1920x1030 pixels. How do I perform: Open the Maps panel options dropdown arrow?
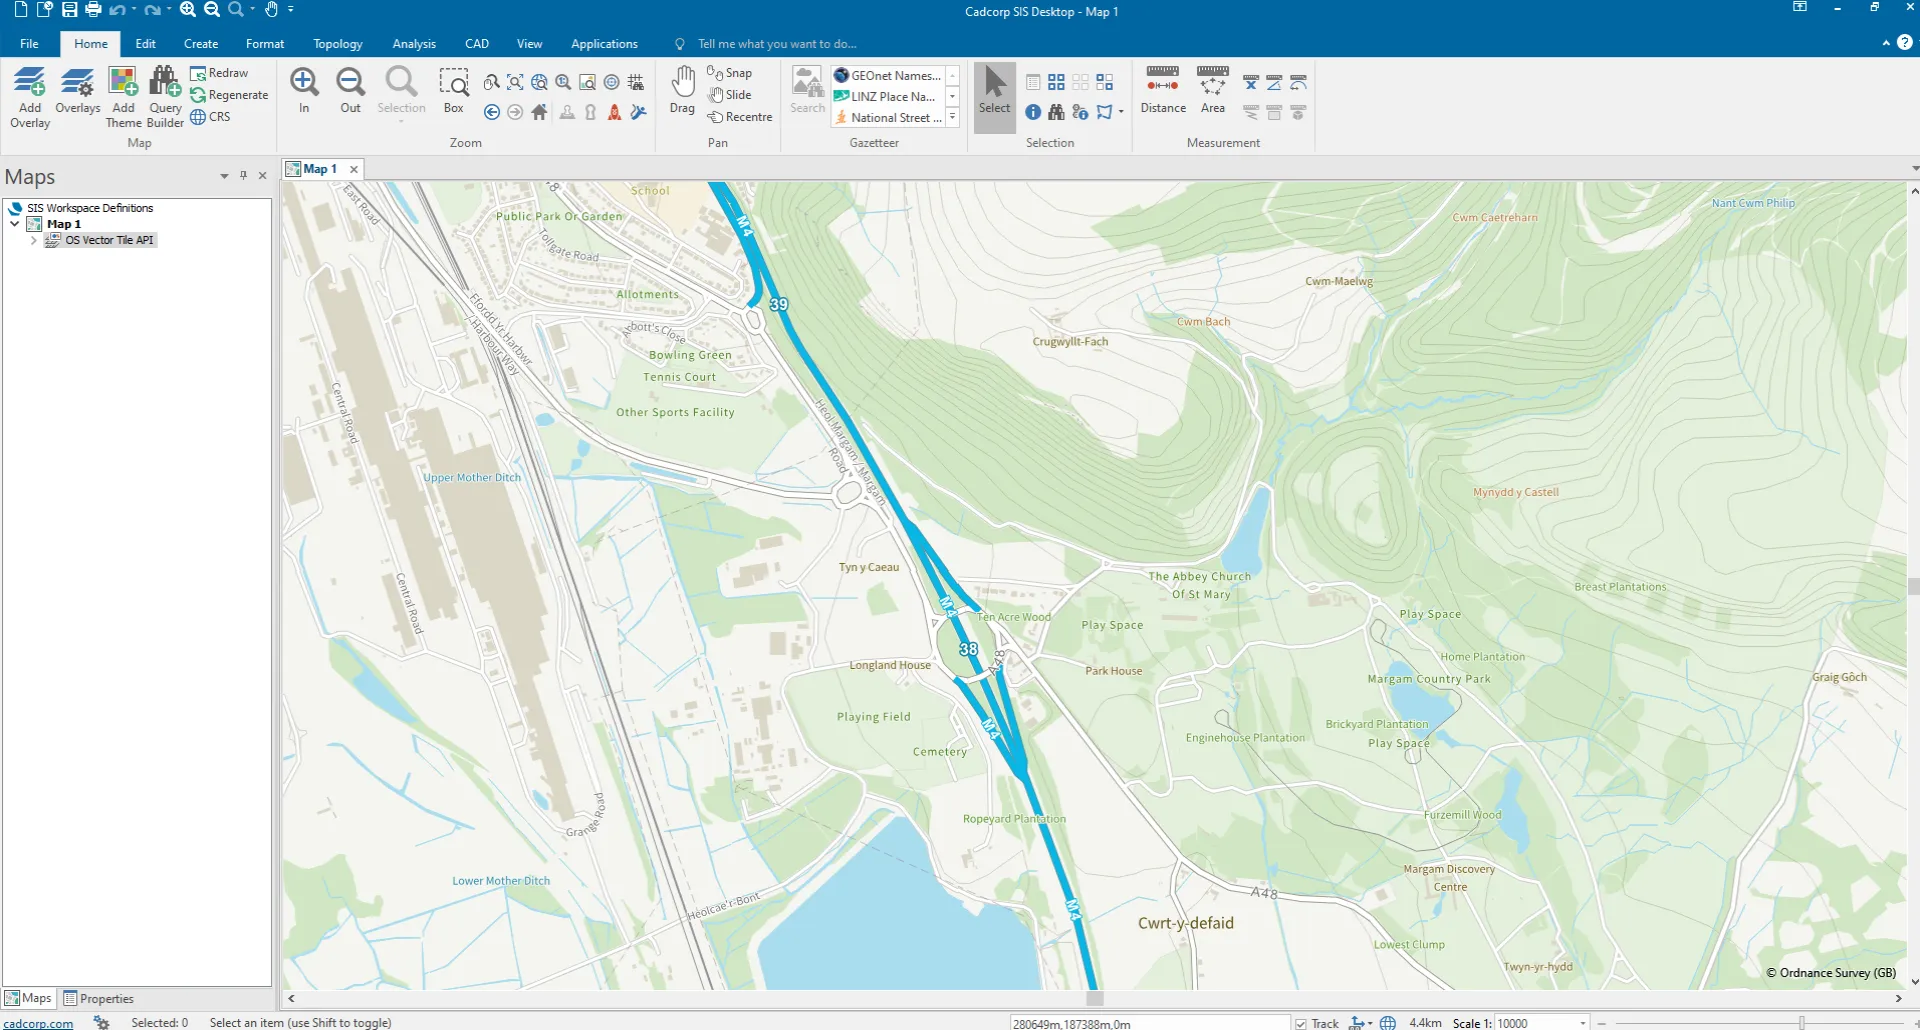[224, 176]
